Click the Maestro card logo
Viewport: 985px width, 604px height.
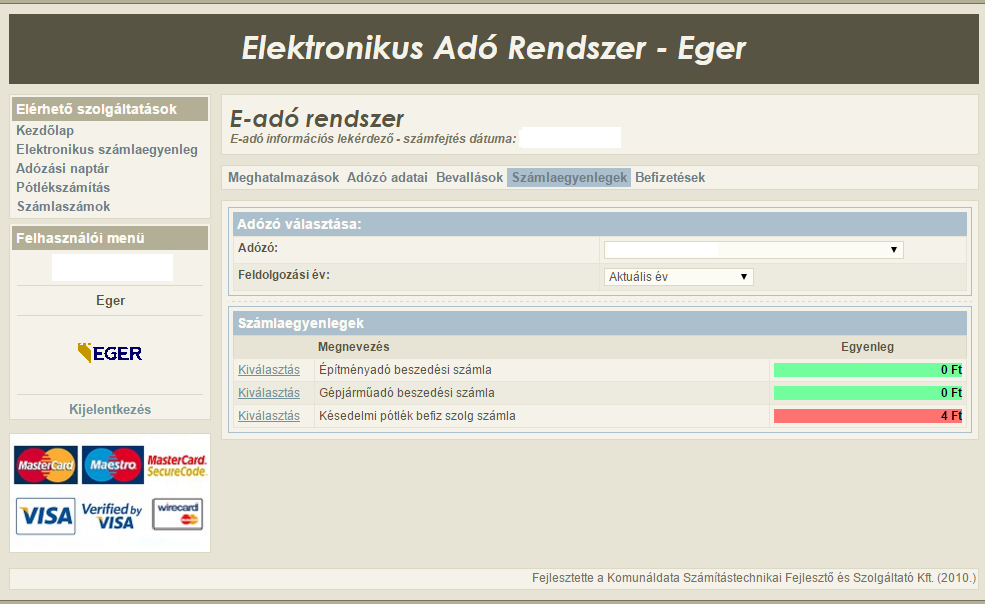point(112,465)
